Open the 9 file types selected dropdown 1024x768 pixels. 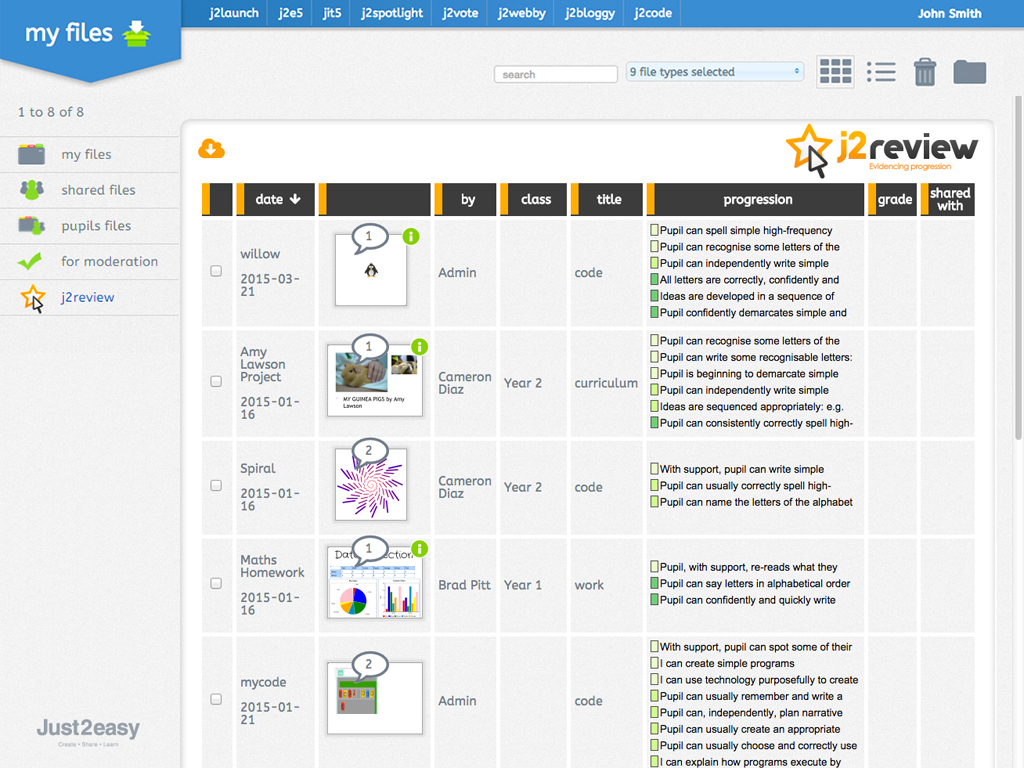(x=715, y=72)
